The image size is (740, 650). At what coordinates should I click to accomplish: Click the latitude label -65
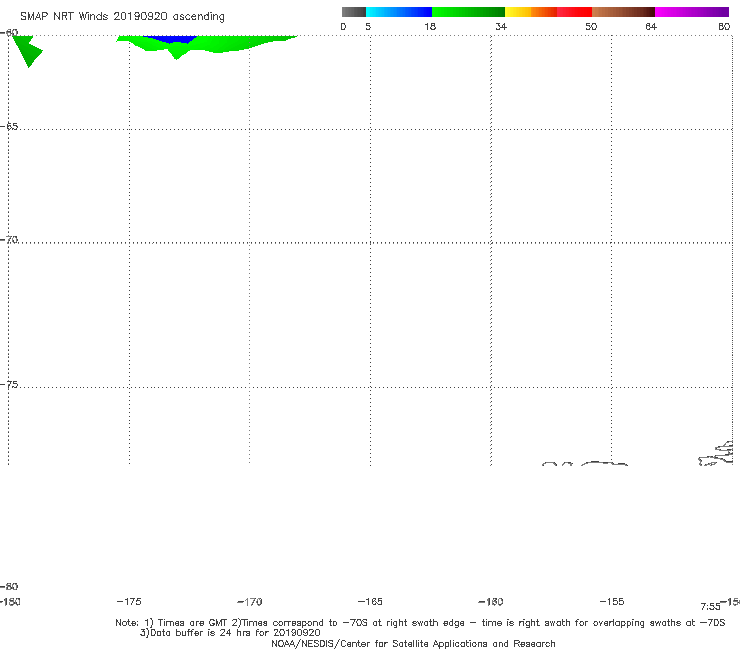coord(9,127)
